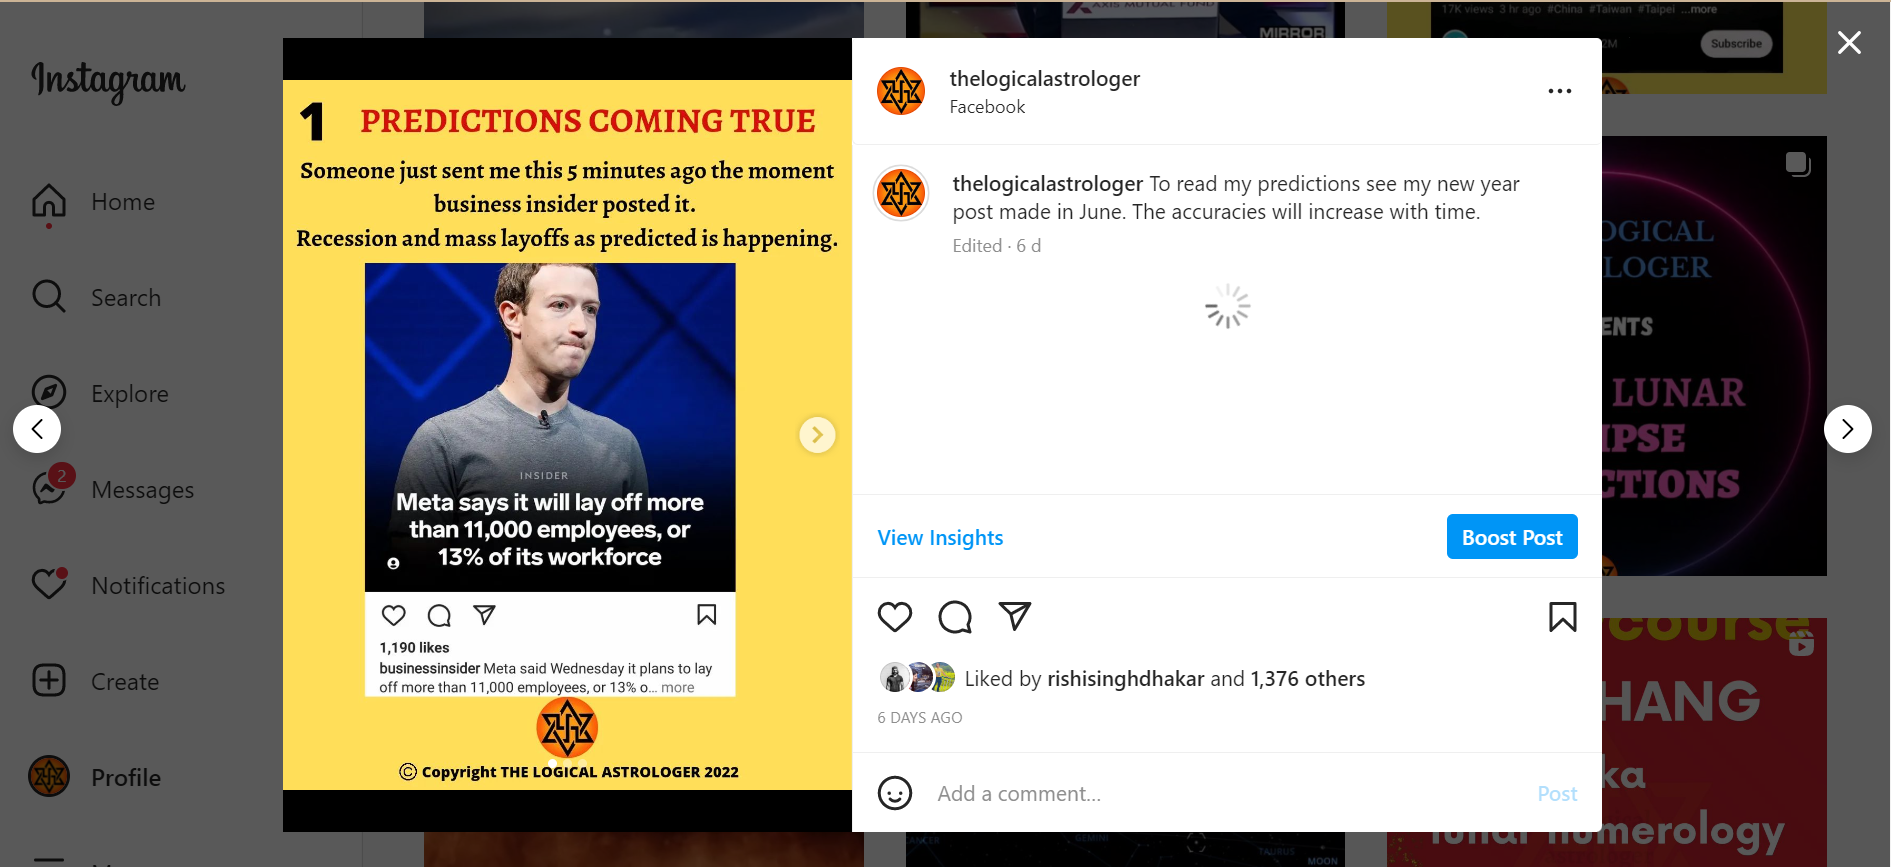The width and height of the screenshot is (1891, 867).
Task: Click the 6 DAYS AGO timestamp
Action: (x=920, y=718)
